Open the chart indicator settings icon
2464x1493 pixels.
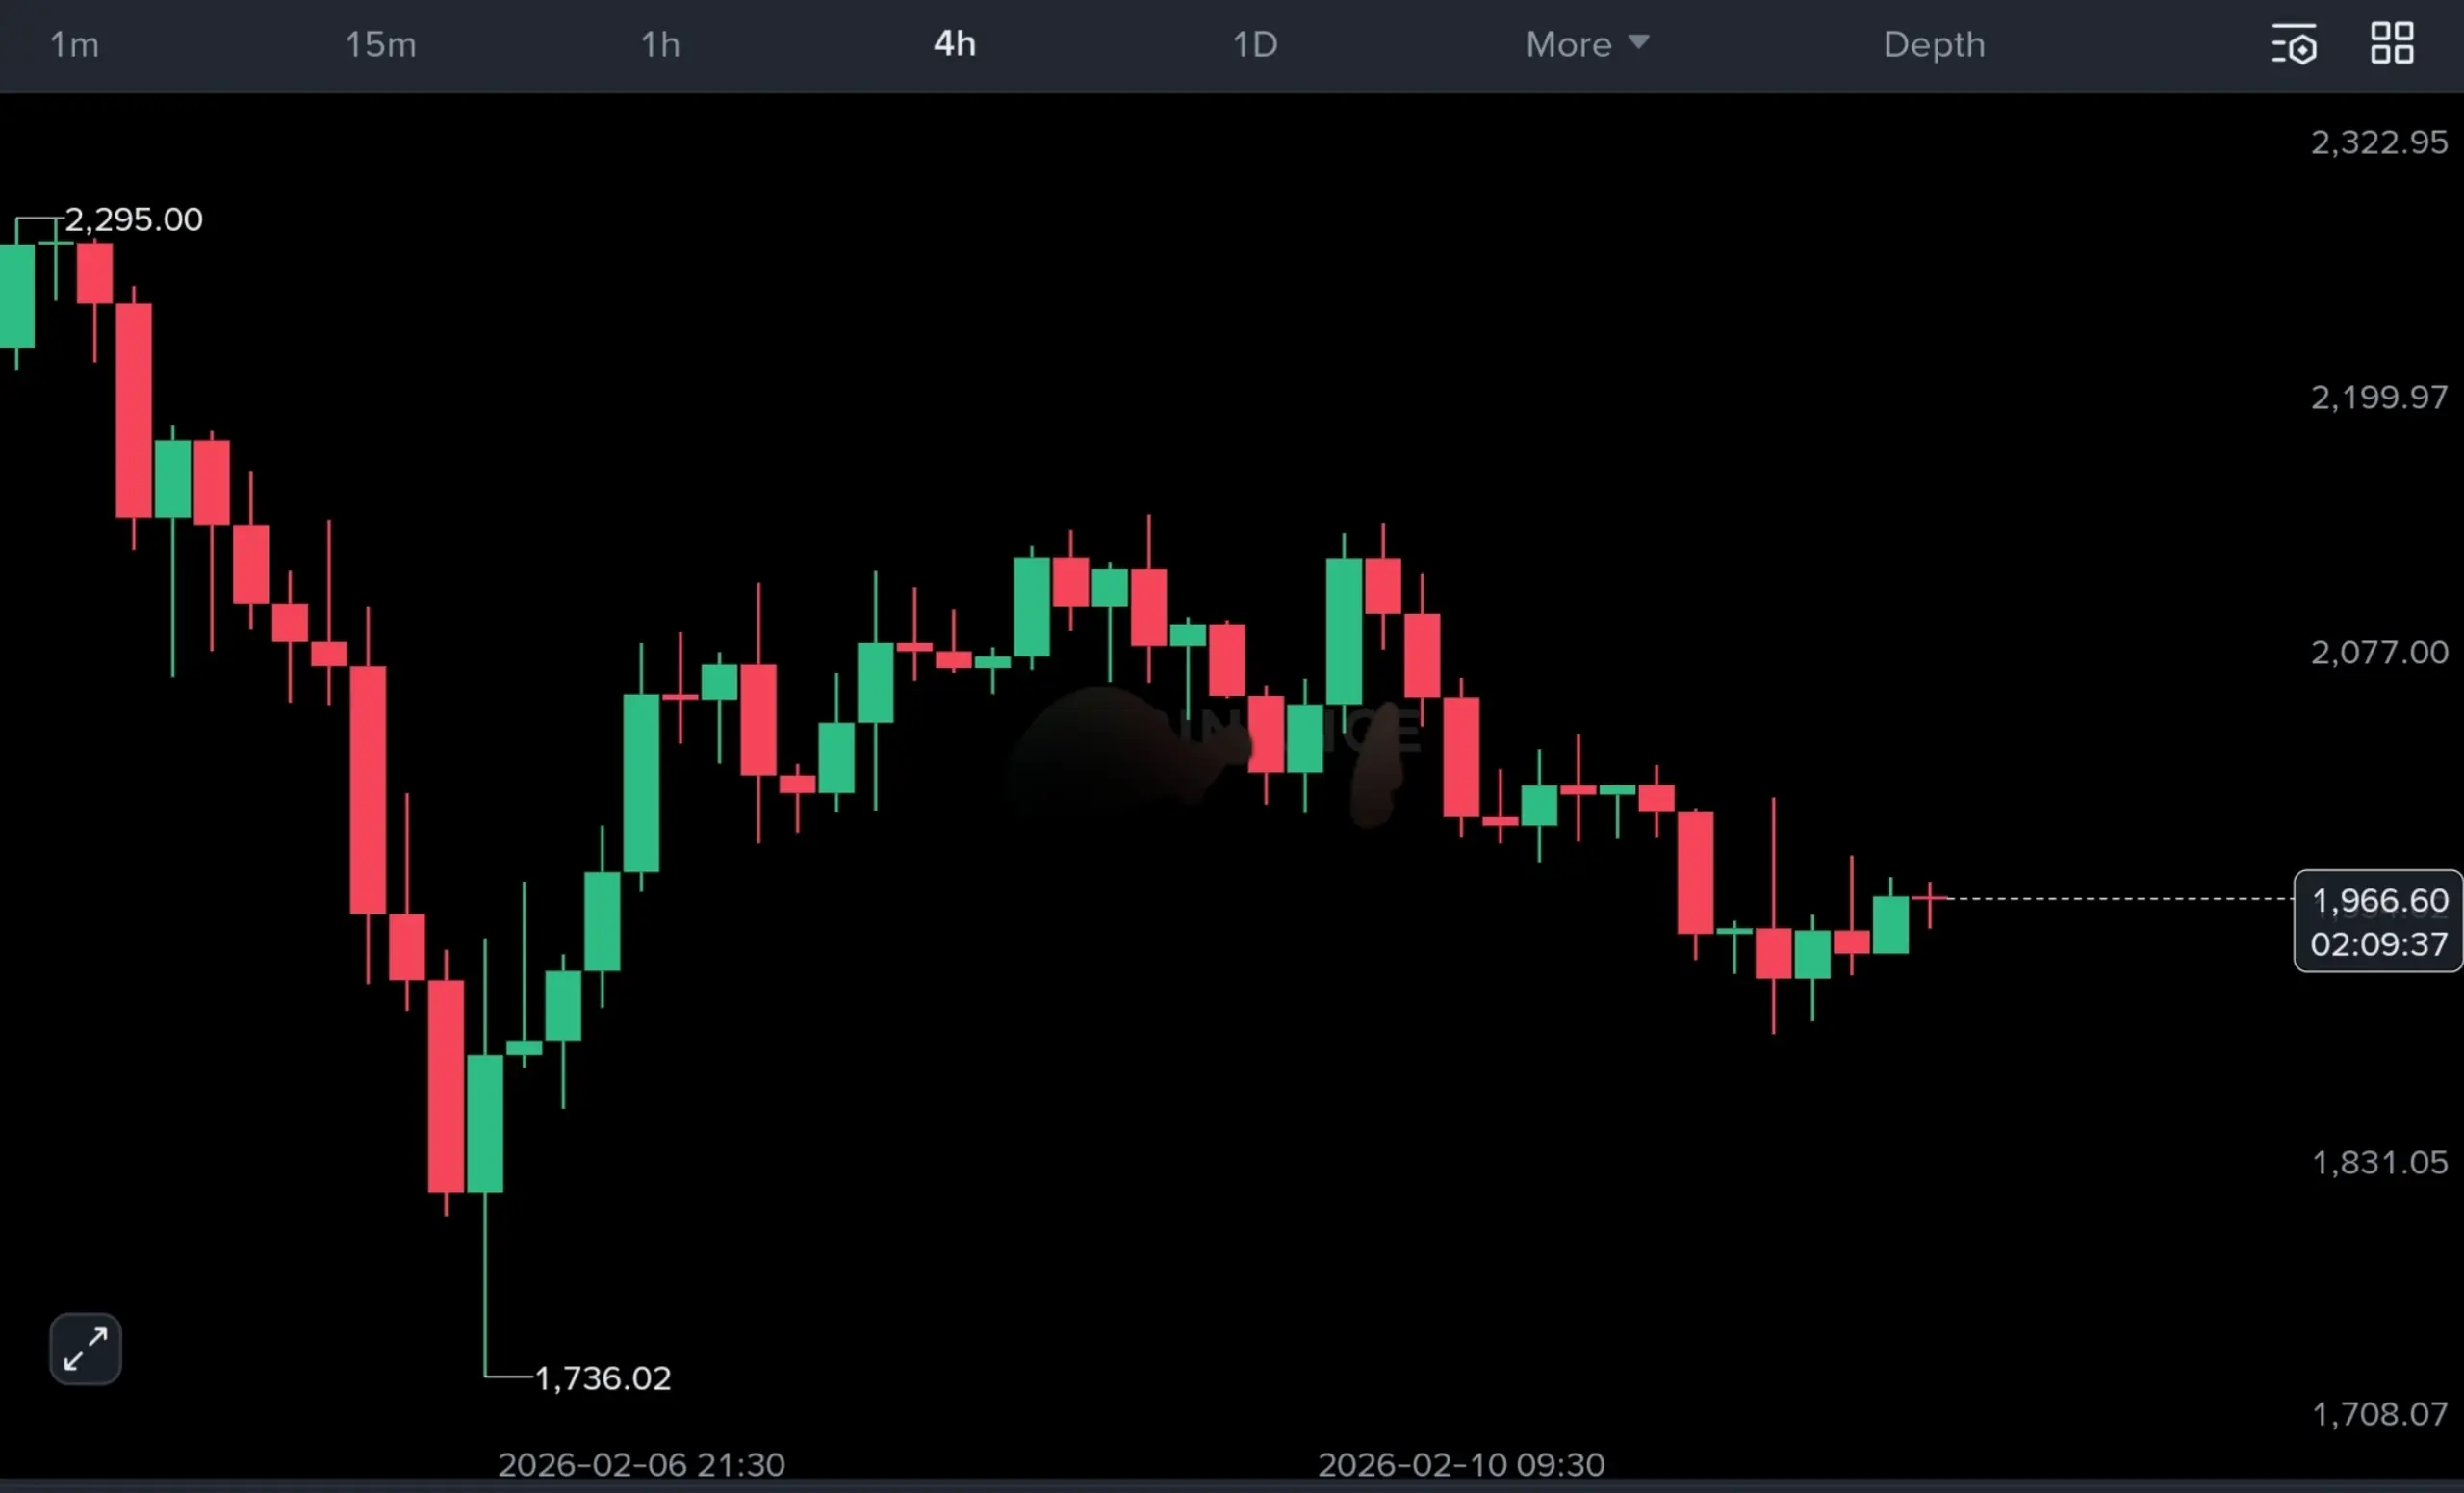click(2294, 45)
